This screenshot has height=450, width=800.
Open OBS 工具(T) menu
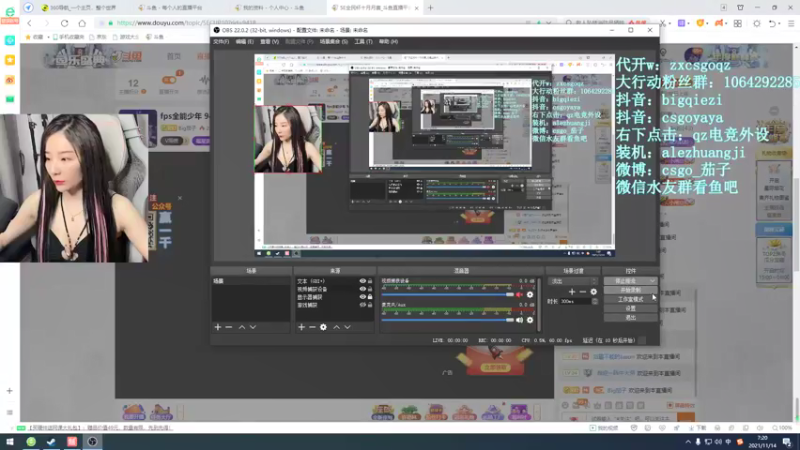click(363, 42)
